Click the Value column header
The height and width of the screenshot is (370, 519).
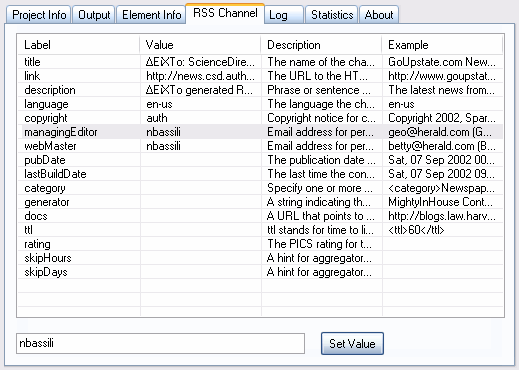pos(200,45)
